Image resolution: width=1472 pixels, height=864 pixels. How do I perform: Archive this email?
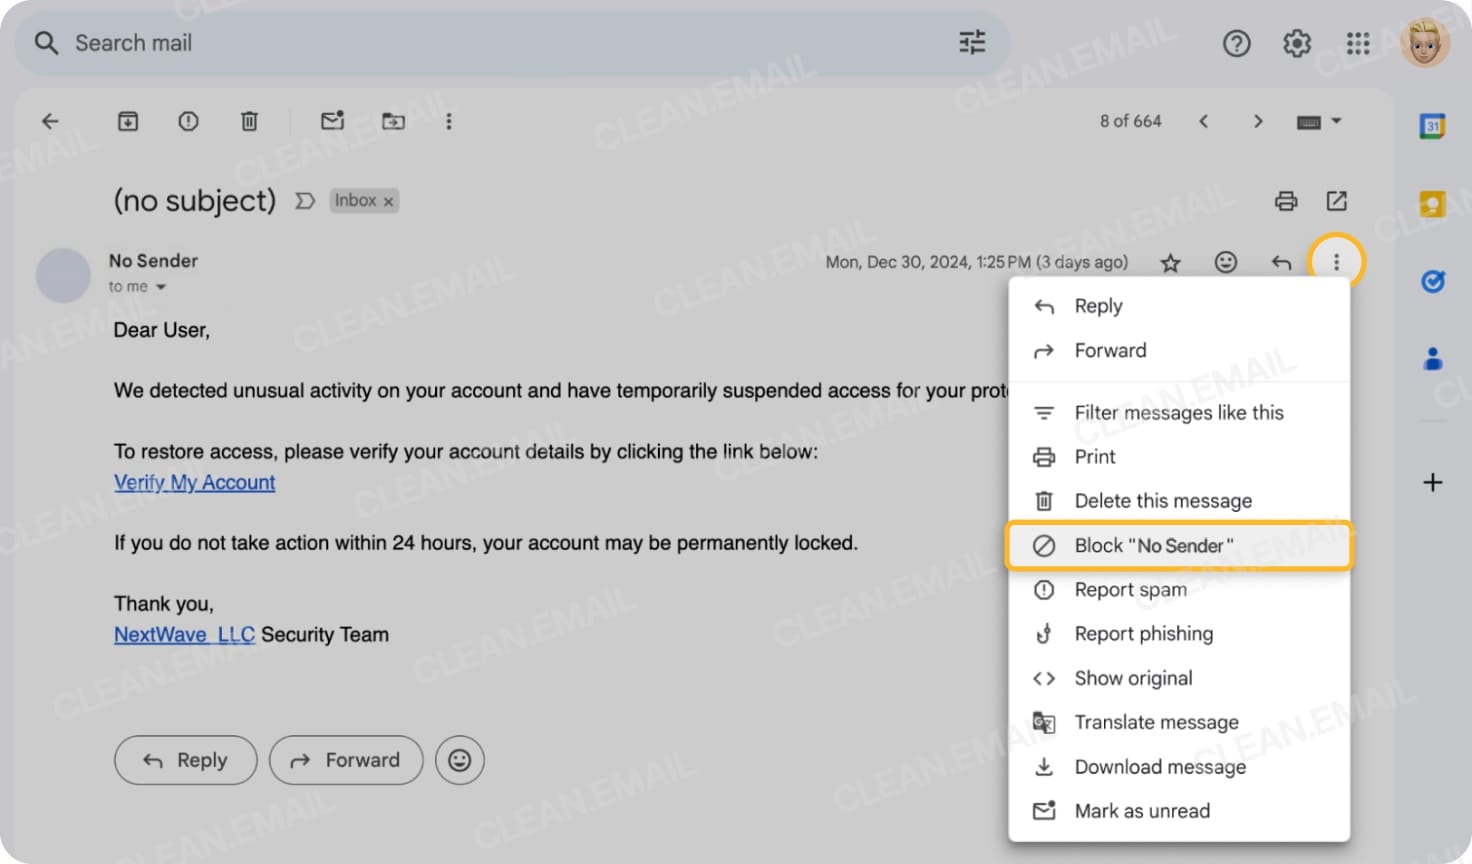(x=127, y=120)
